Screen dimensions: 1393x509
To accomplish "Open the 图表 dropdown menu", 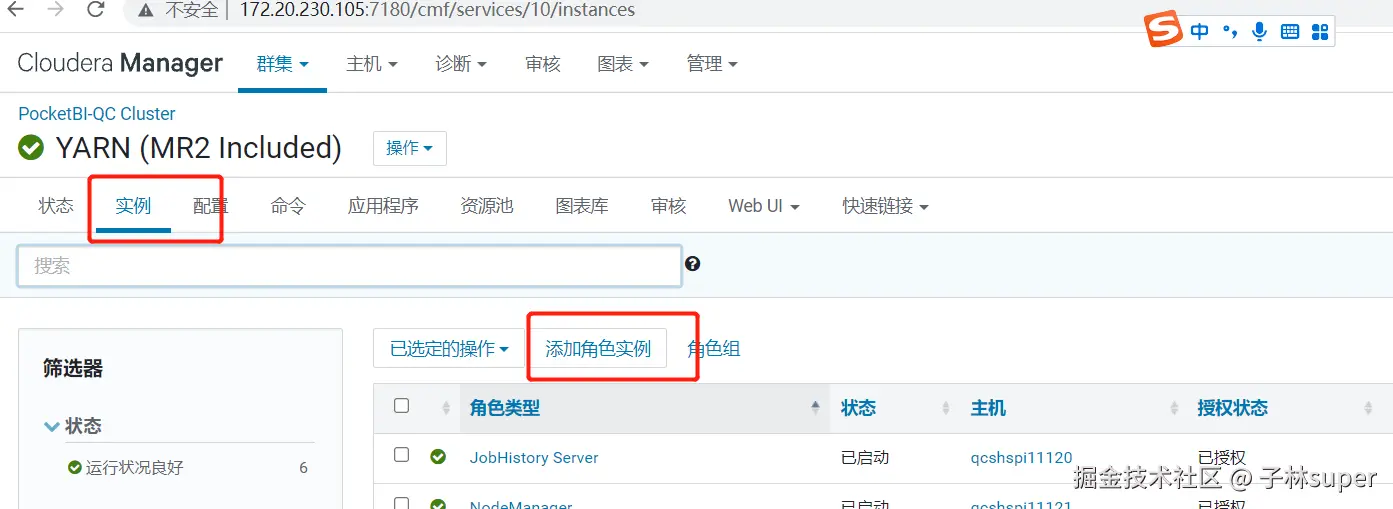I will (623, 64).
